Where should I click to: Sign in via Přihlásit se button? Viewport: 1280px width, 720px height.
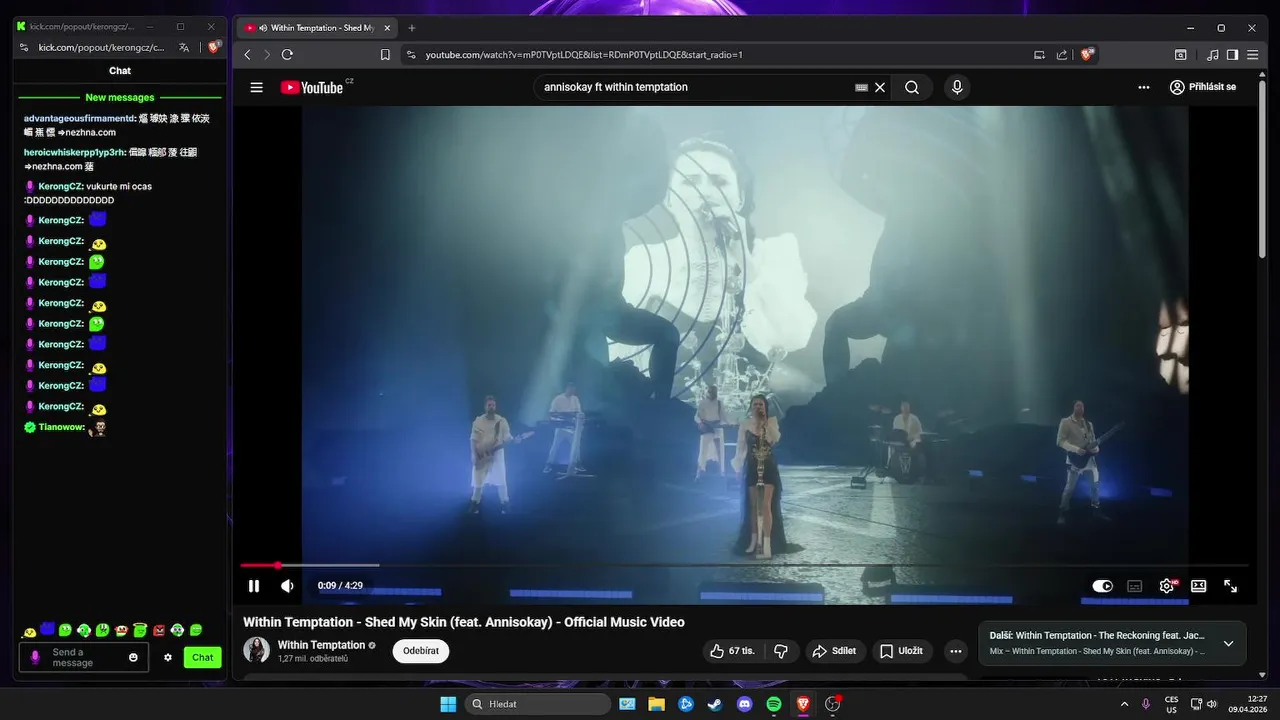[x=1203, y=87]
